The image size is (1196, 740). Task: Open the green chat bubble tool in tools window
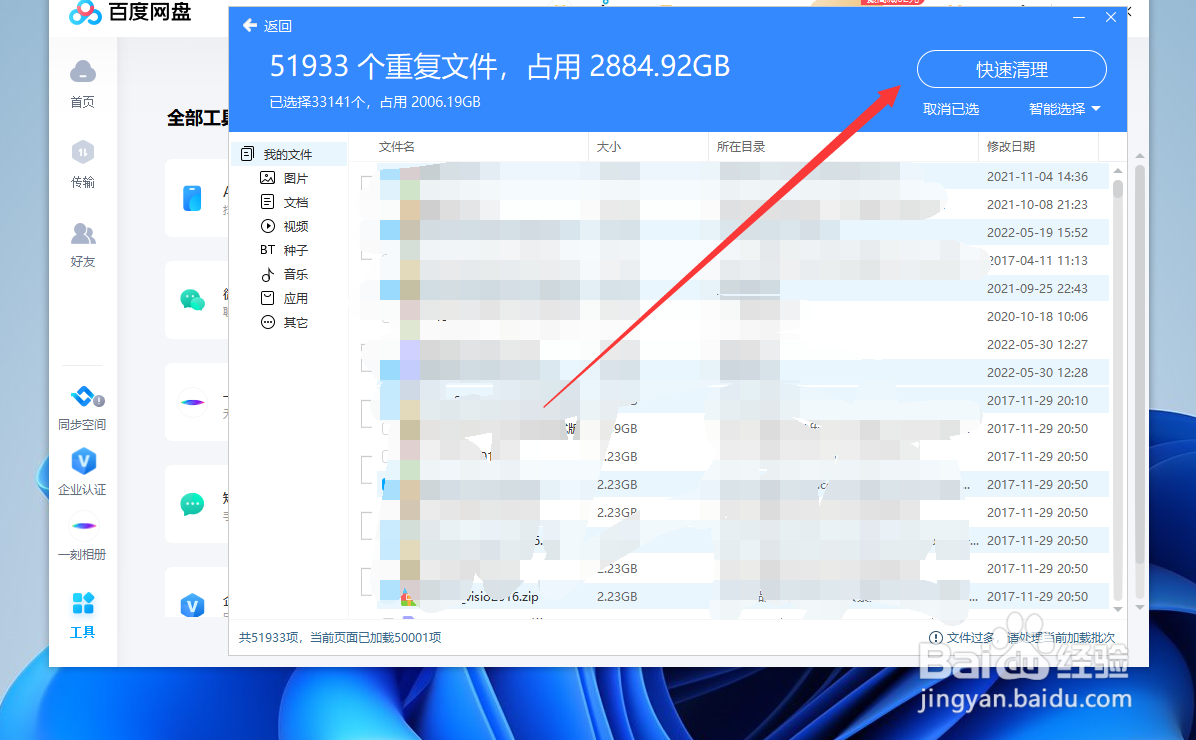coord(192,504)
